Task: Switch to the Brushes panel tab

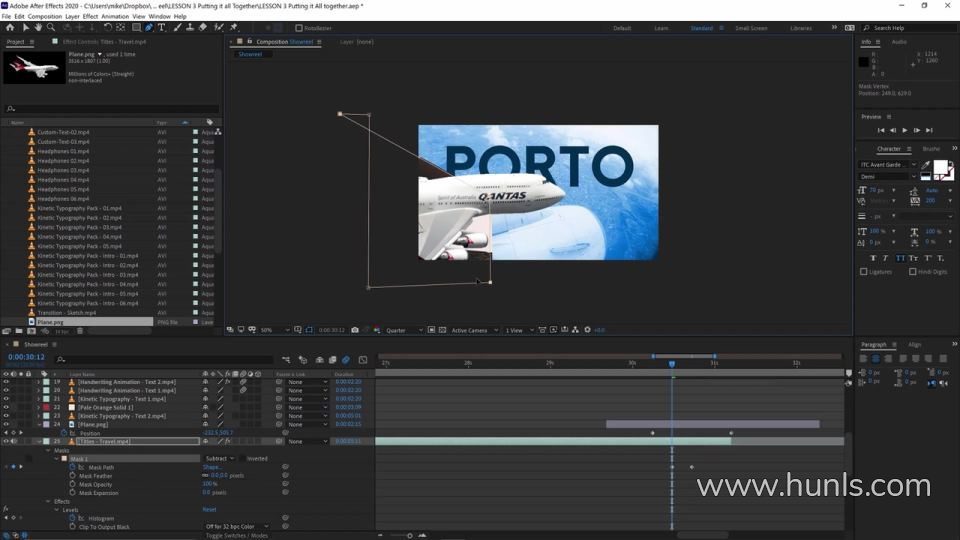Action: click(930, 149)
